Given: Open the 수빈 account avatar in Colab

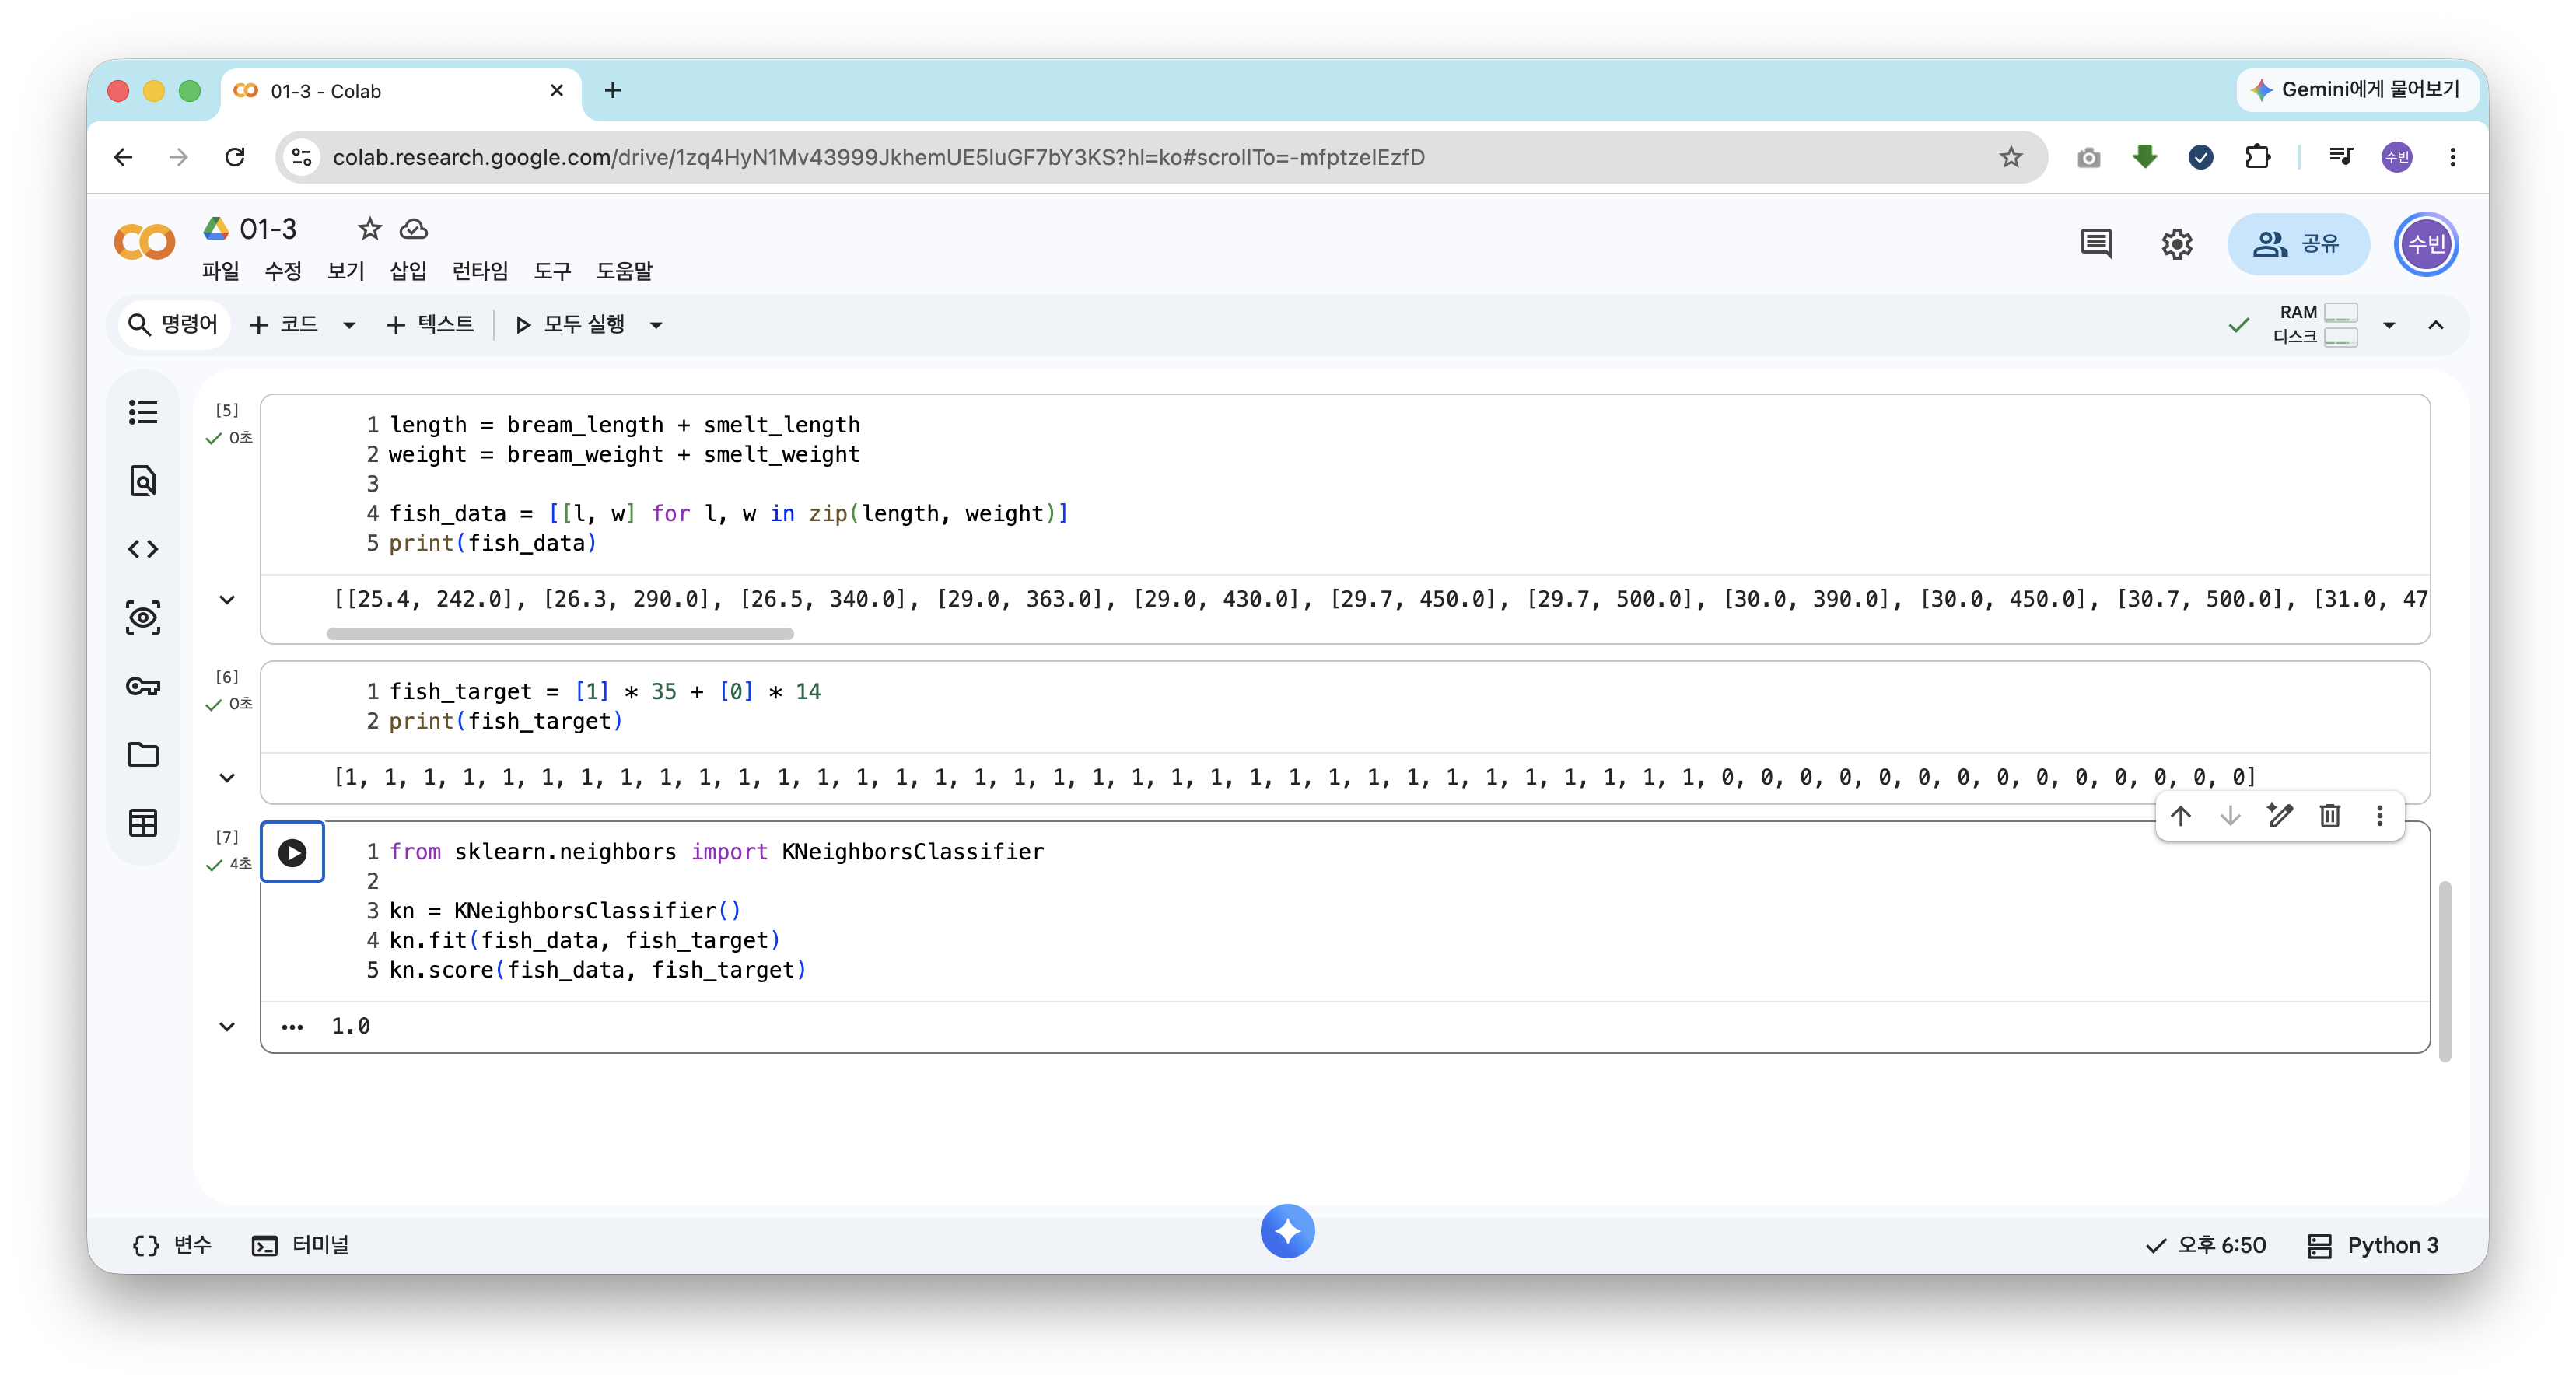Looking at the screenshot, I should 2425,244.
